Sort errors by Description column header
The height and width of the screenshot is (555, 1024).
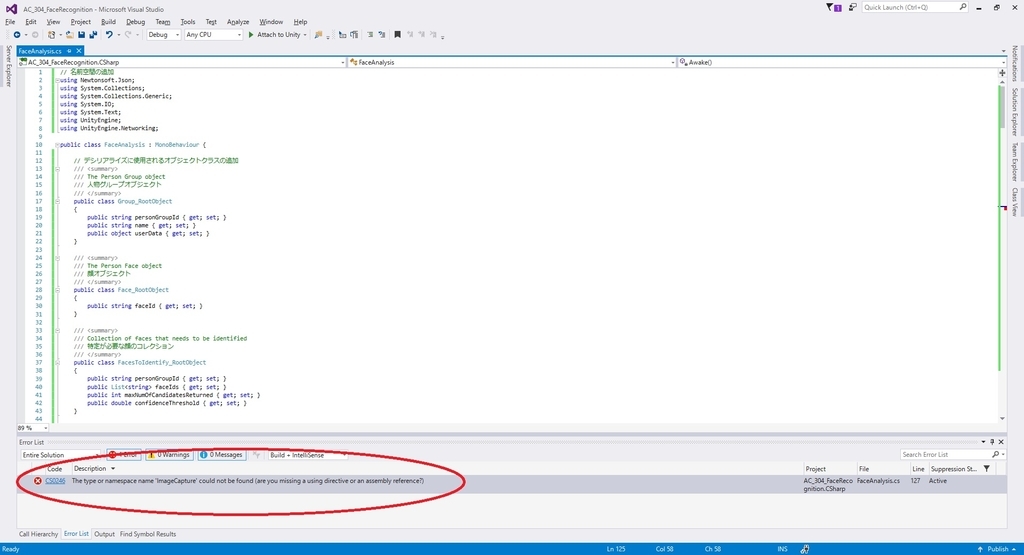[x=90, y=469]
